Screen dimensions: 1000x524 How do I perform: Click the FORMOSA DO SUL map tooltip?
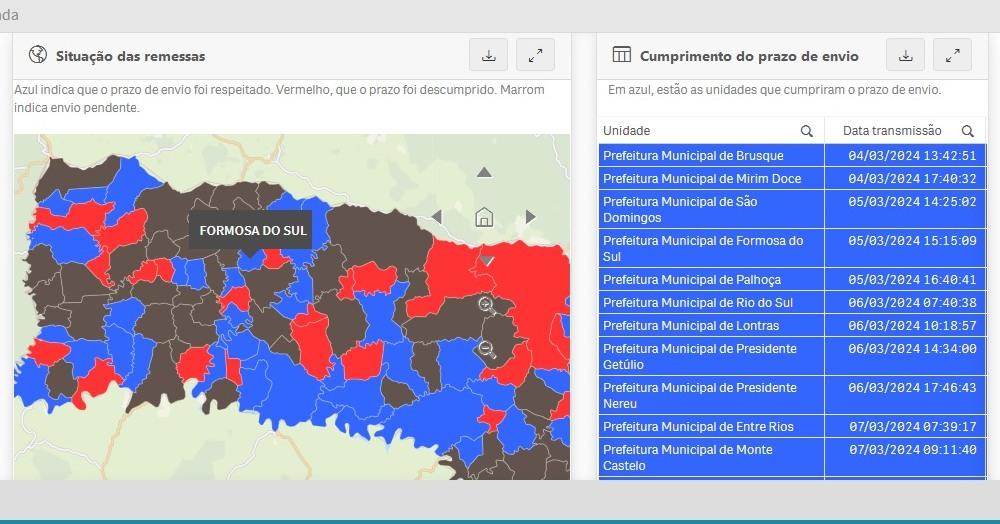pos(253,230)
